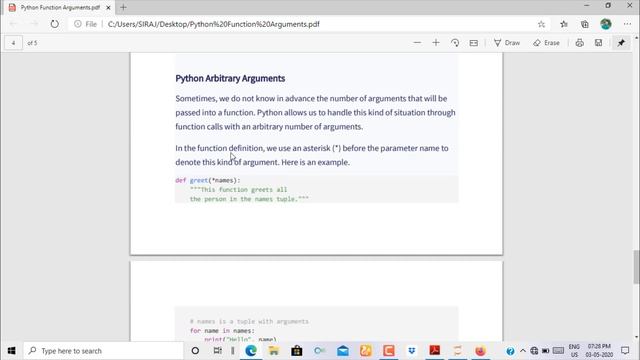Add this page to favorites
This screenshot has width=640, height=360.
[x=541, y=24]
